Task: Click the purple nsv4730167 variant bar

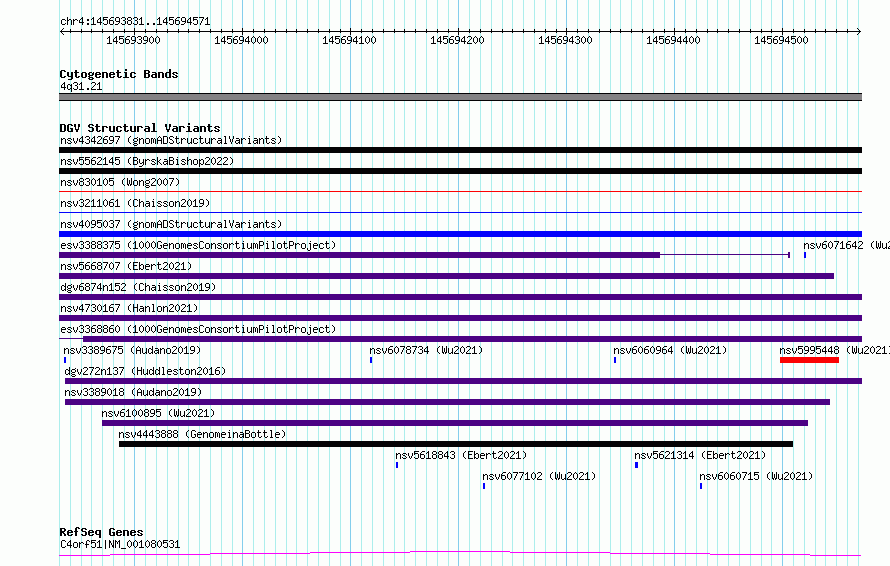Action: [x=460, y=318]
